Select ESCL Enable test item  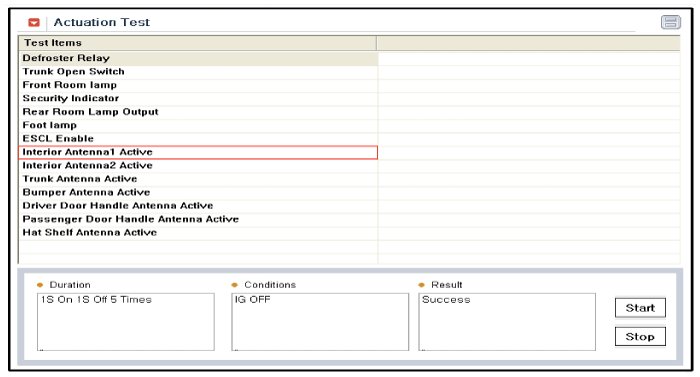click(198, 139)
